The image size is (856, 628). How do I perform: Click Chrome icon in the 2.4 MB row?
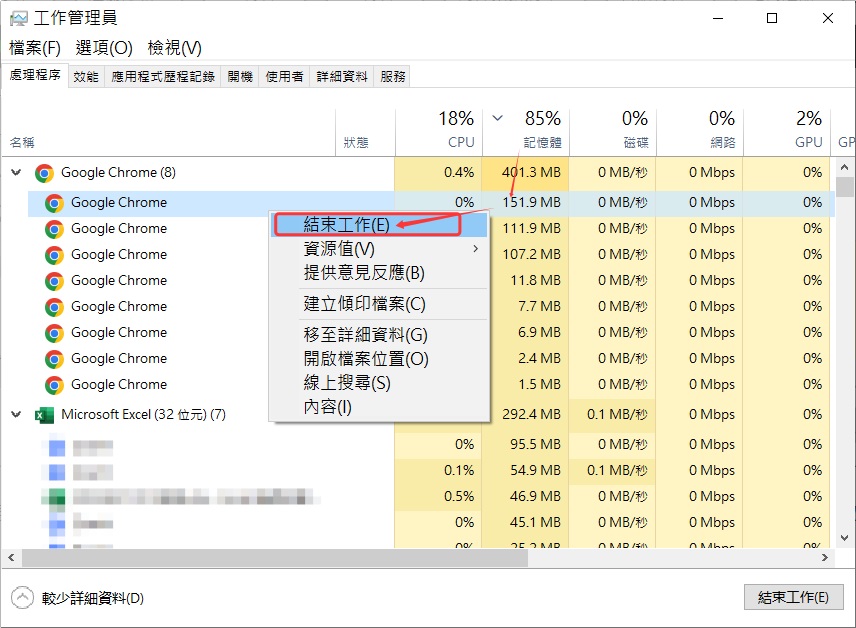pos(54,359)
